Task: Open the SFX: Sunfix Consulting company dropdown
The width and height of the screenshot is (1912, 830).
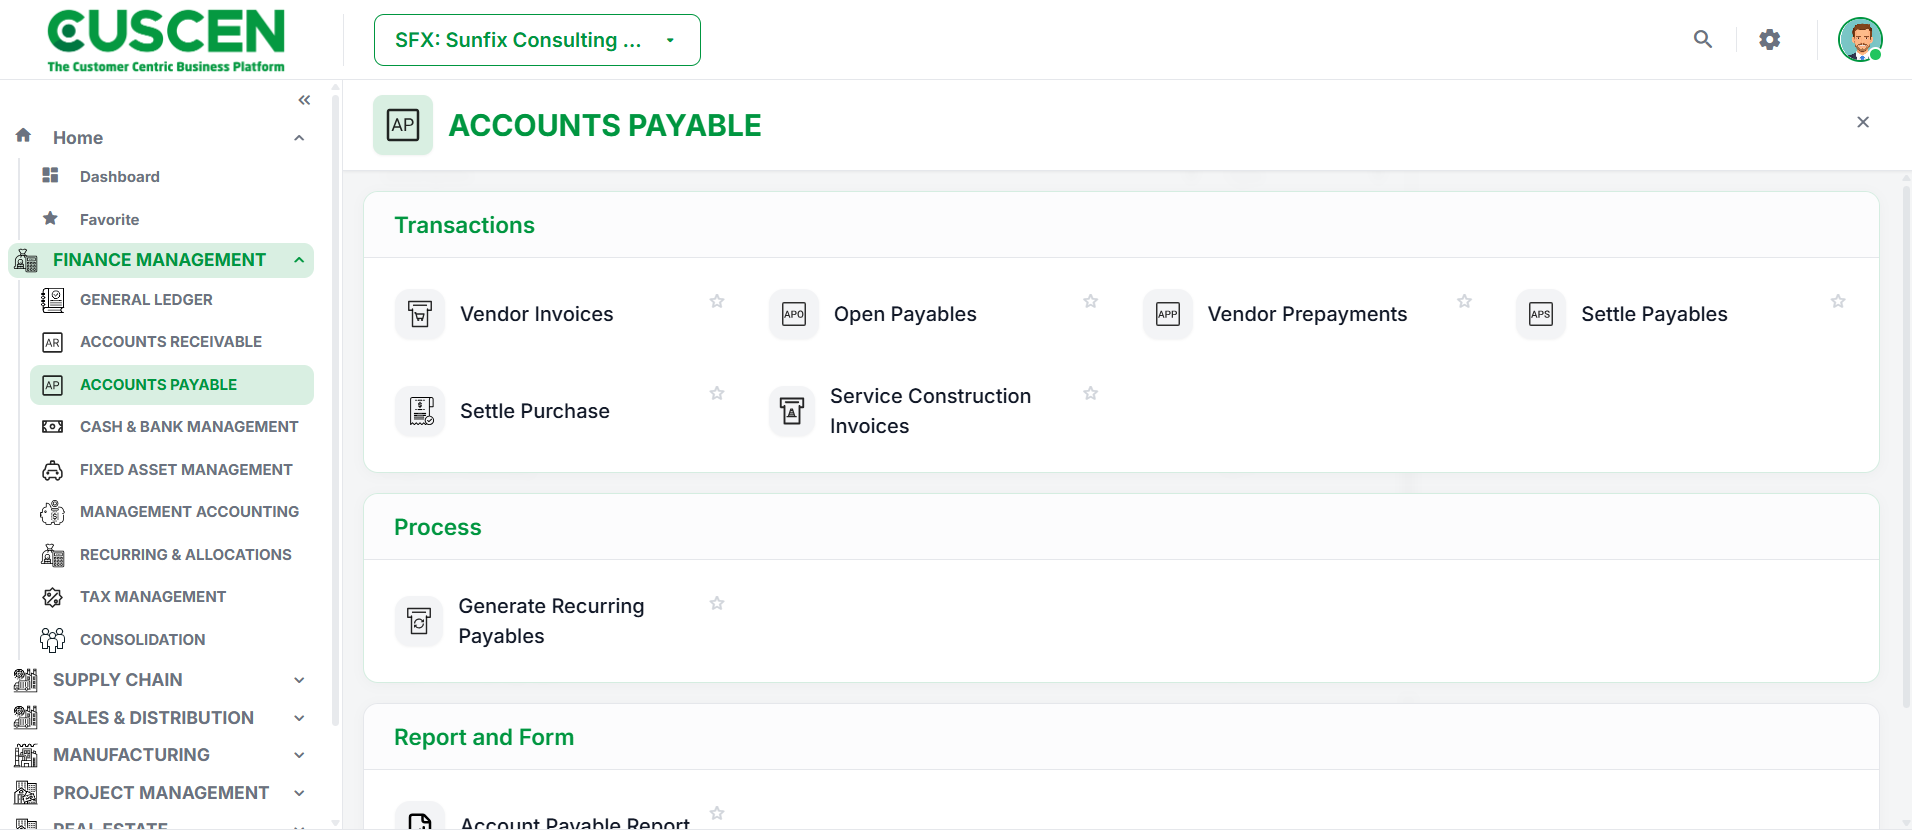Action: (537, 40)
